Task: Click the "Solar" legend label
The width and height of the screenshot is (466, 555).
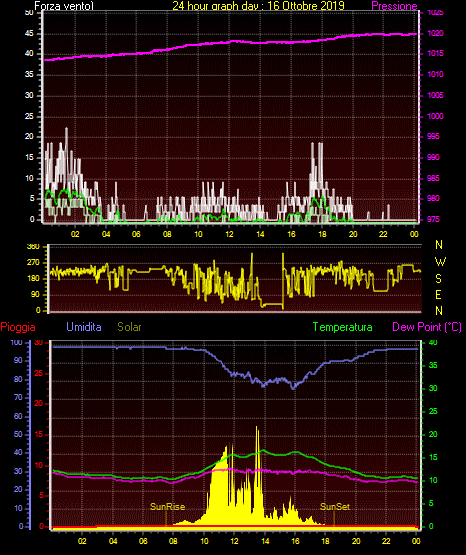Action: click(x=130, y=327)
